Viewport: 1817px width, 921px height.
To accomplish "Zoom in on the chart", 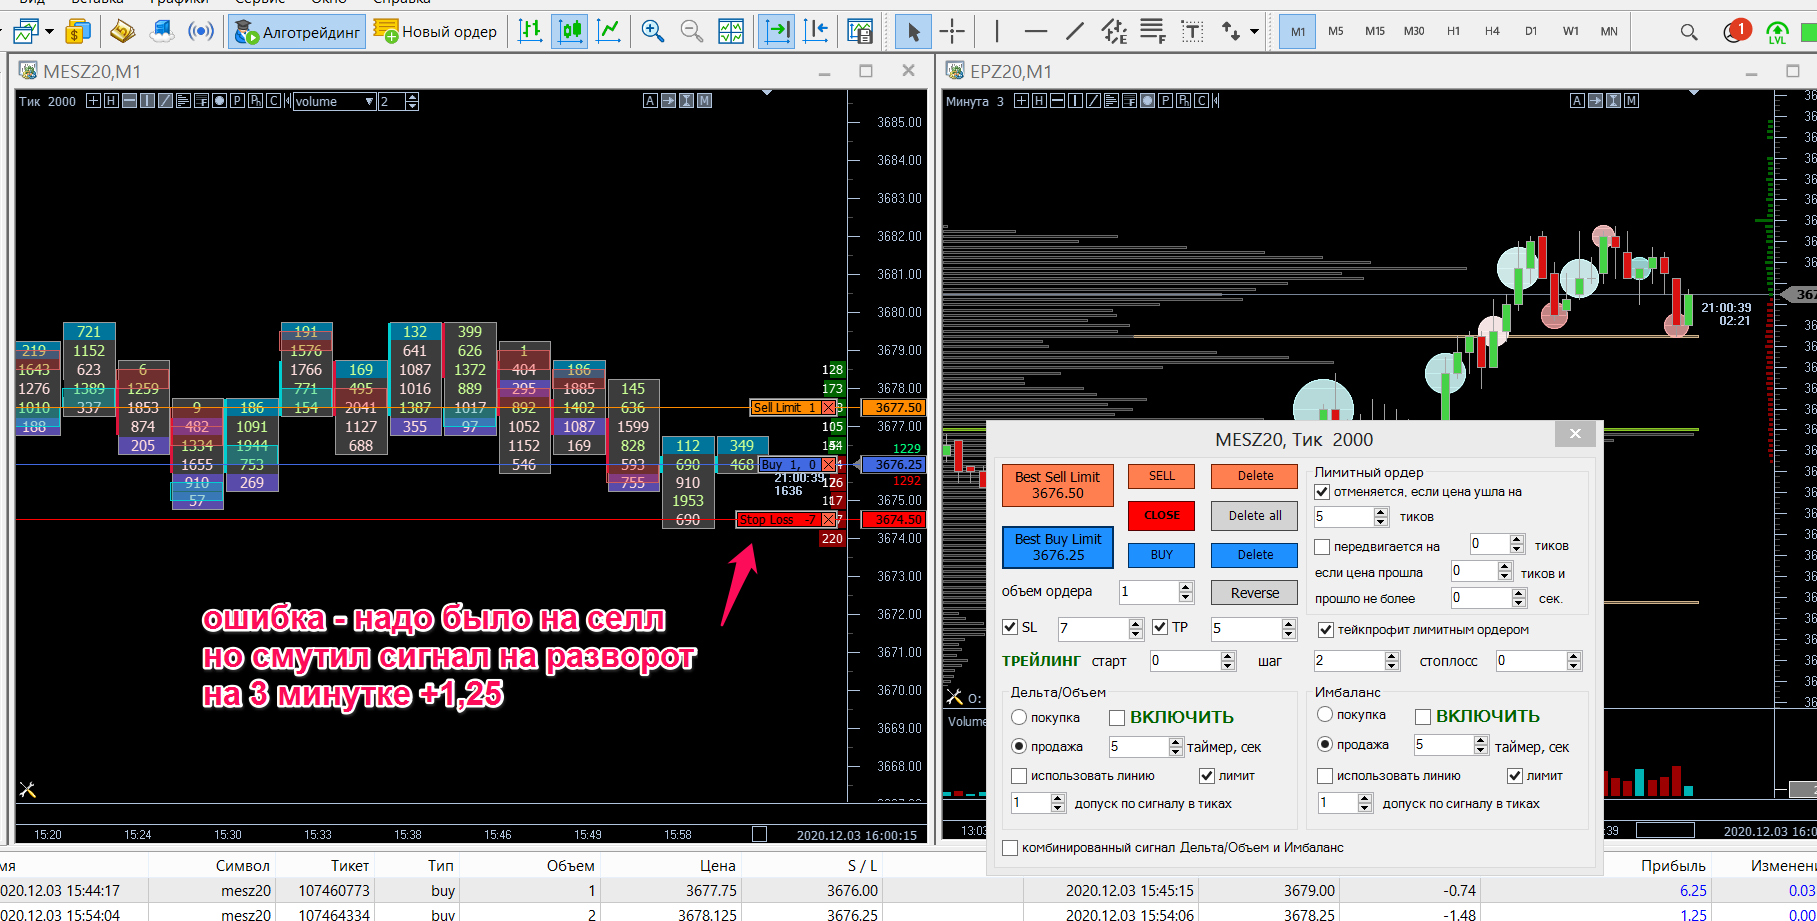I will (653, 32).
